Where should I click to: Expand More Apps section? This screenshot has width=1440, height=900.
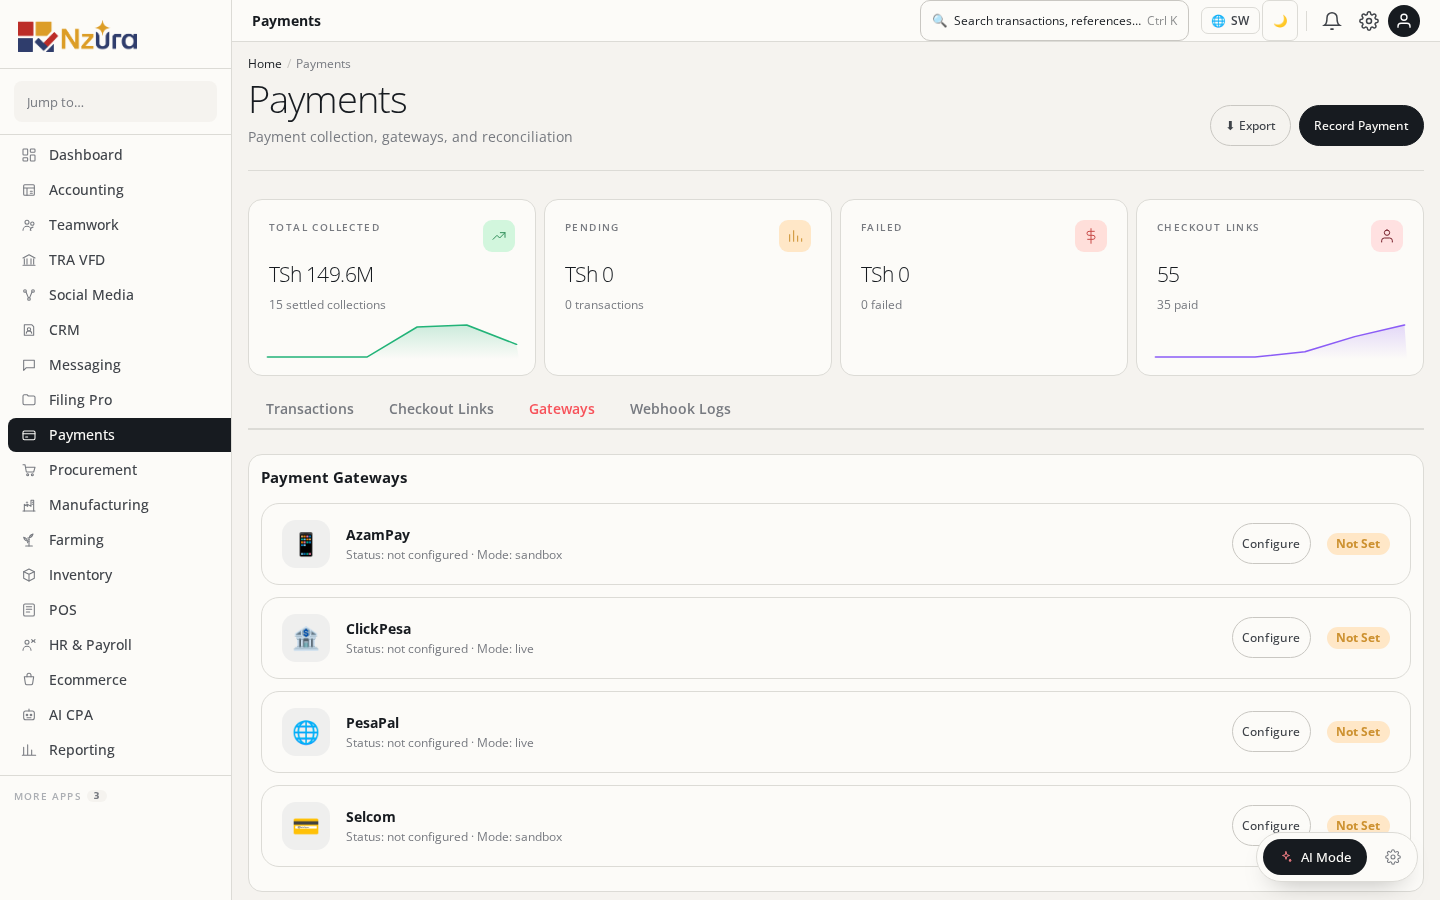pos(59,796)
